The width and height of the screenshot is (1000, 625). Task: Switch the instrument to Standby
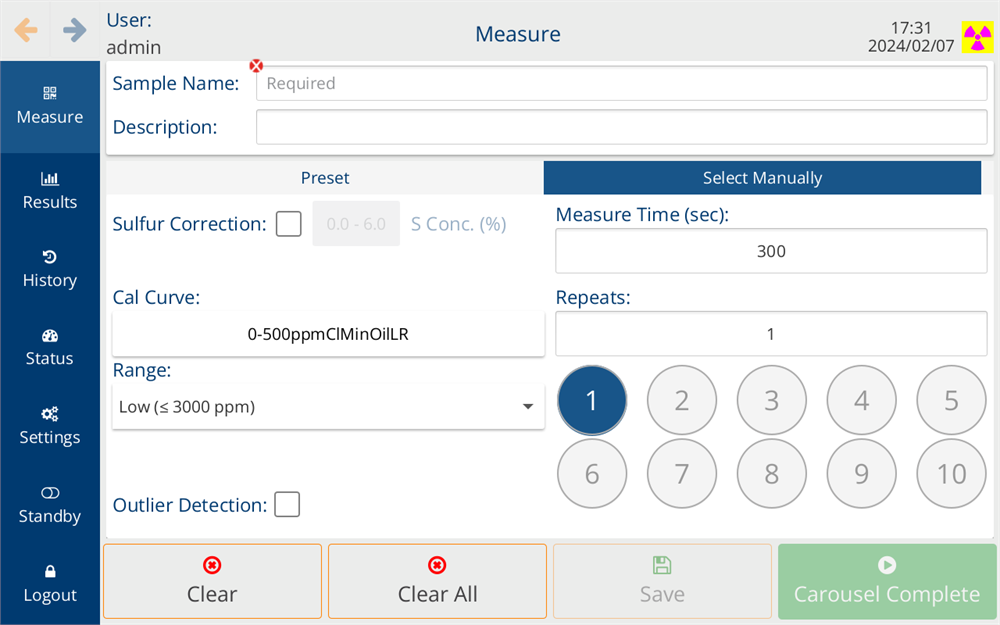(x=50, y=505)
